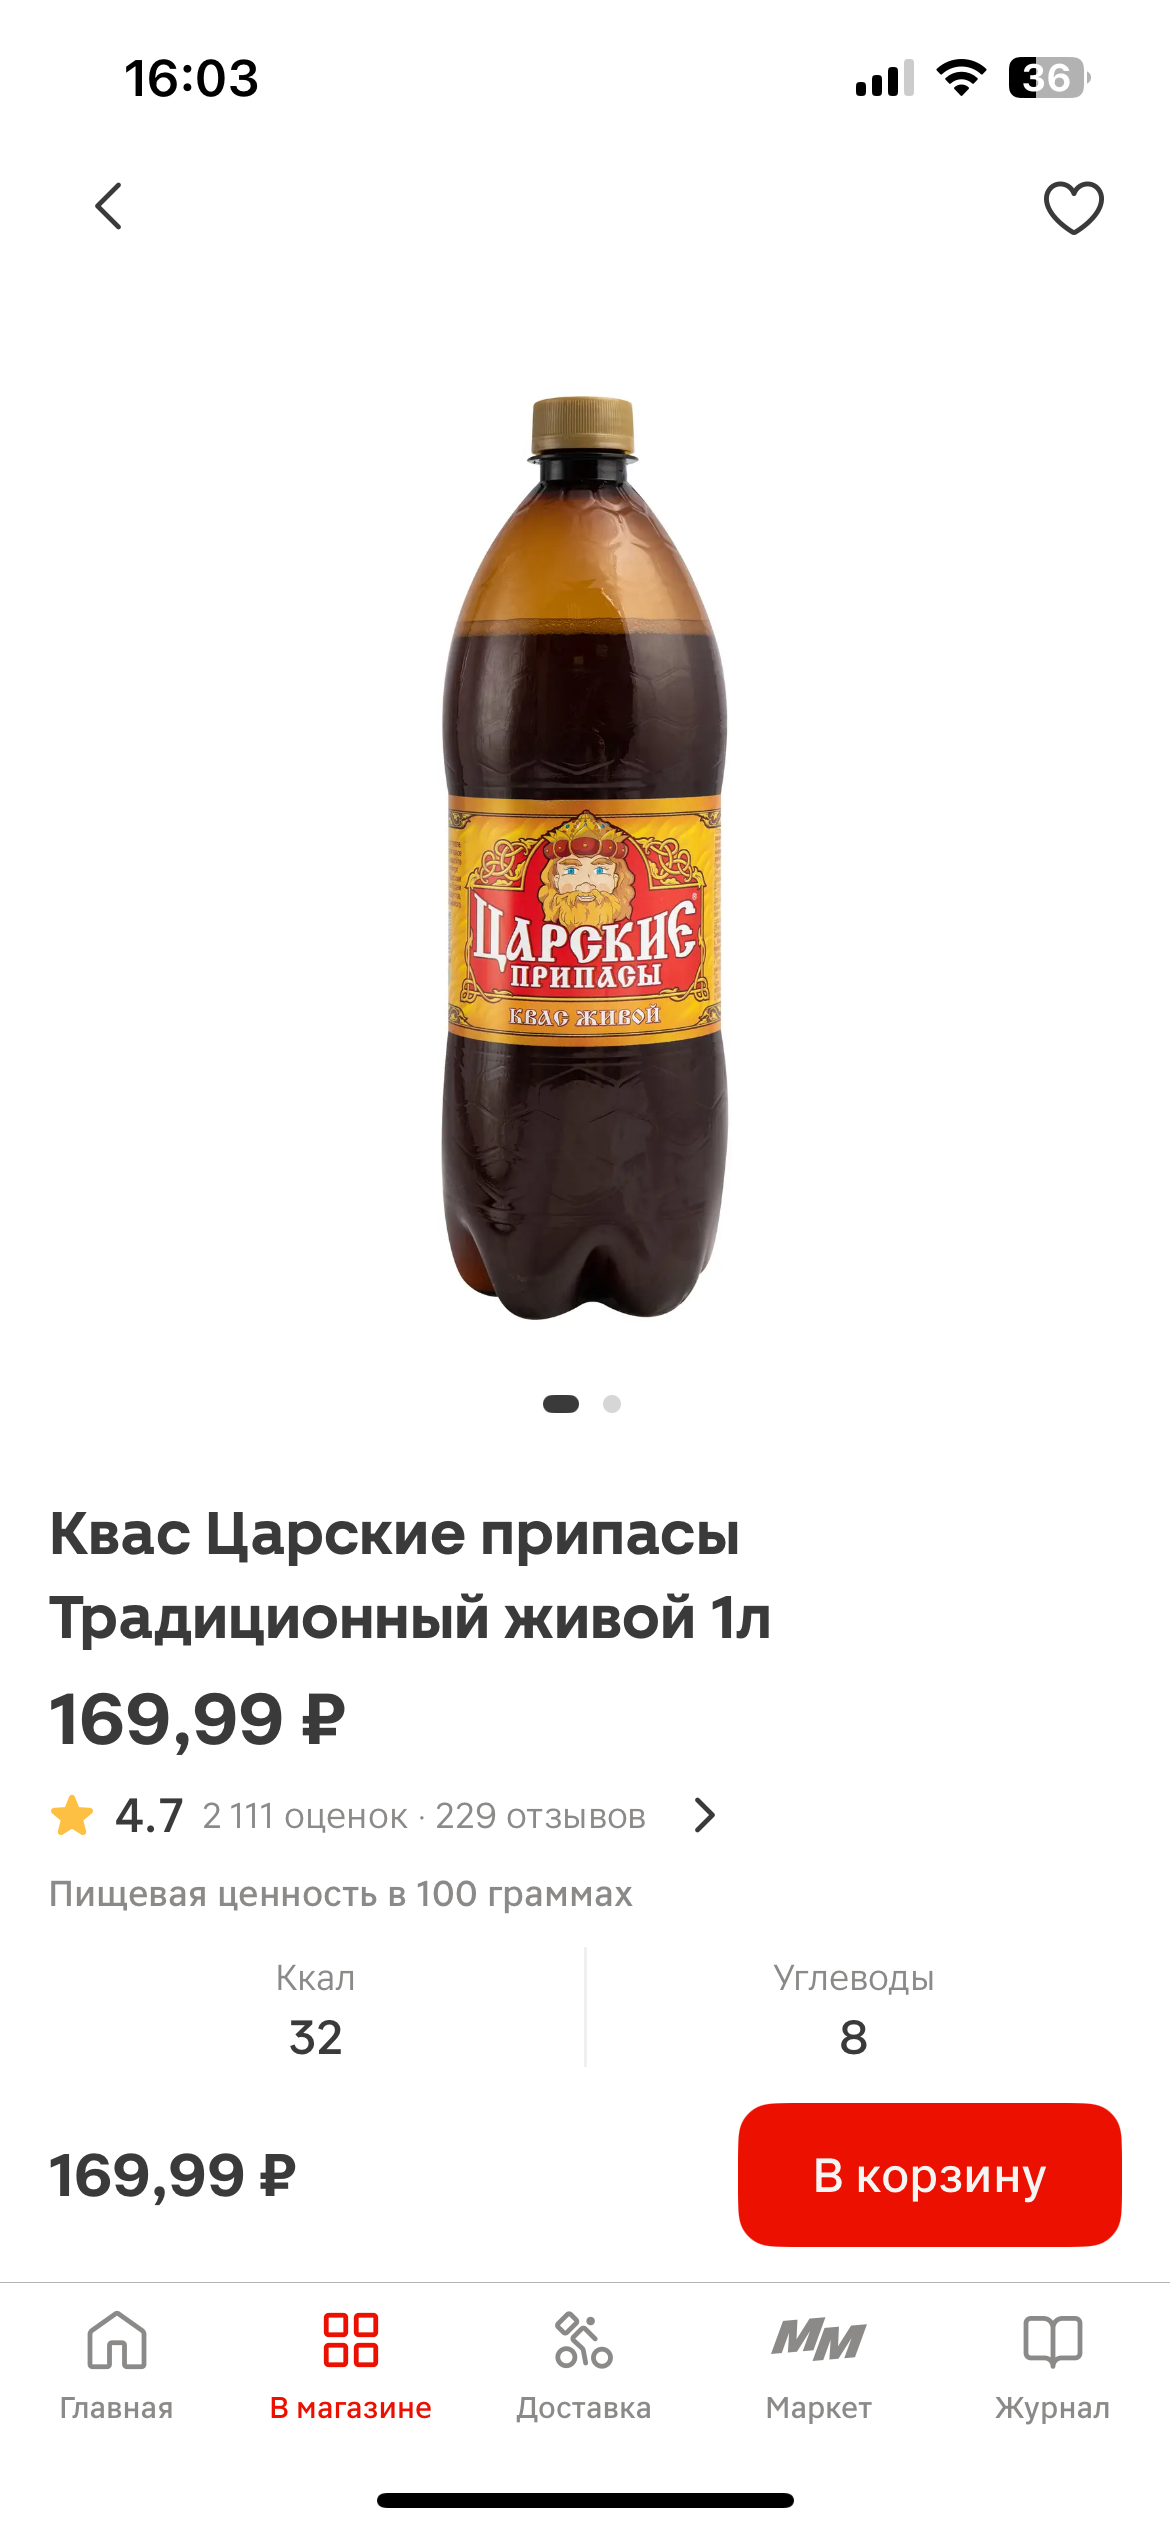Add kvas to favorites with heart icon

click(x=1073, y=207)
